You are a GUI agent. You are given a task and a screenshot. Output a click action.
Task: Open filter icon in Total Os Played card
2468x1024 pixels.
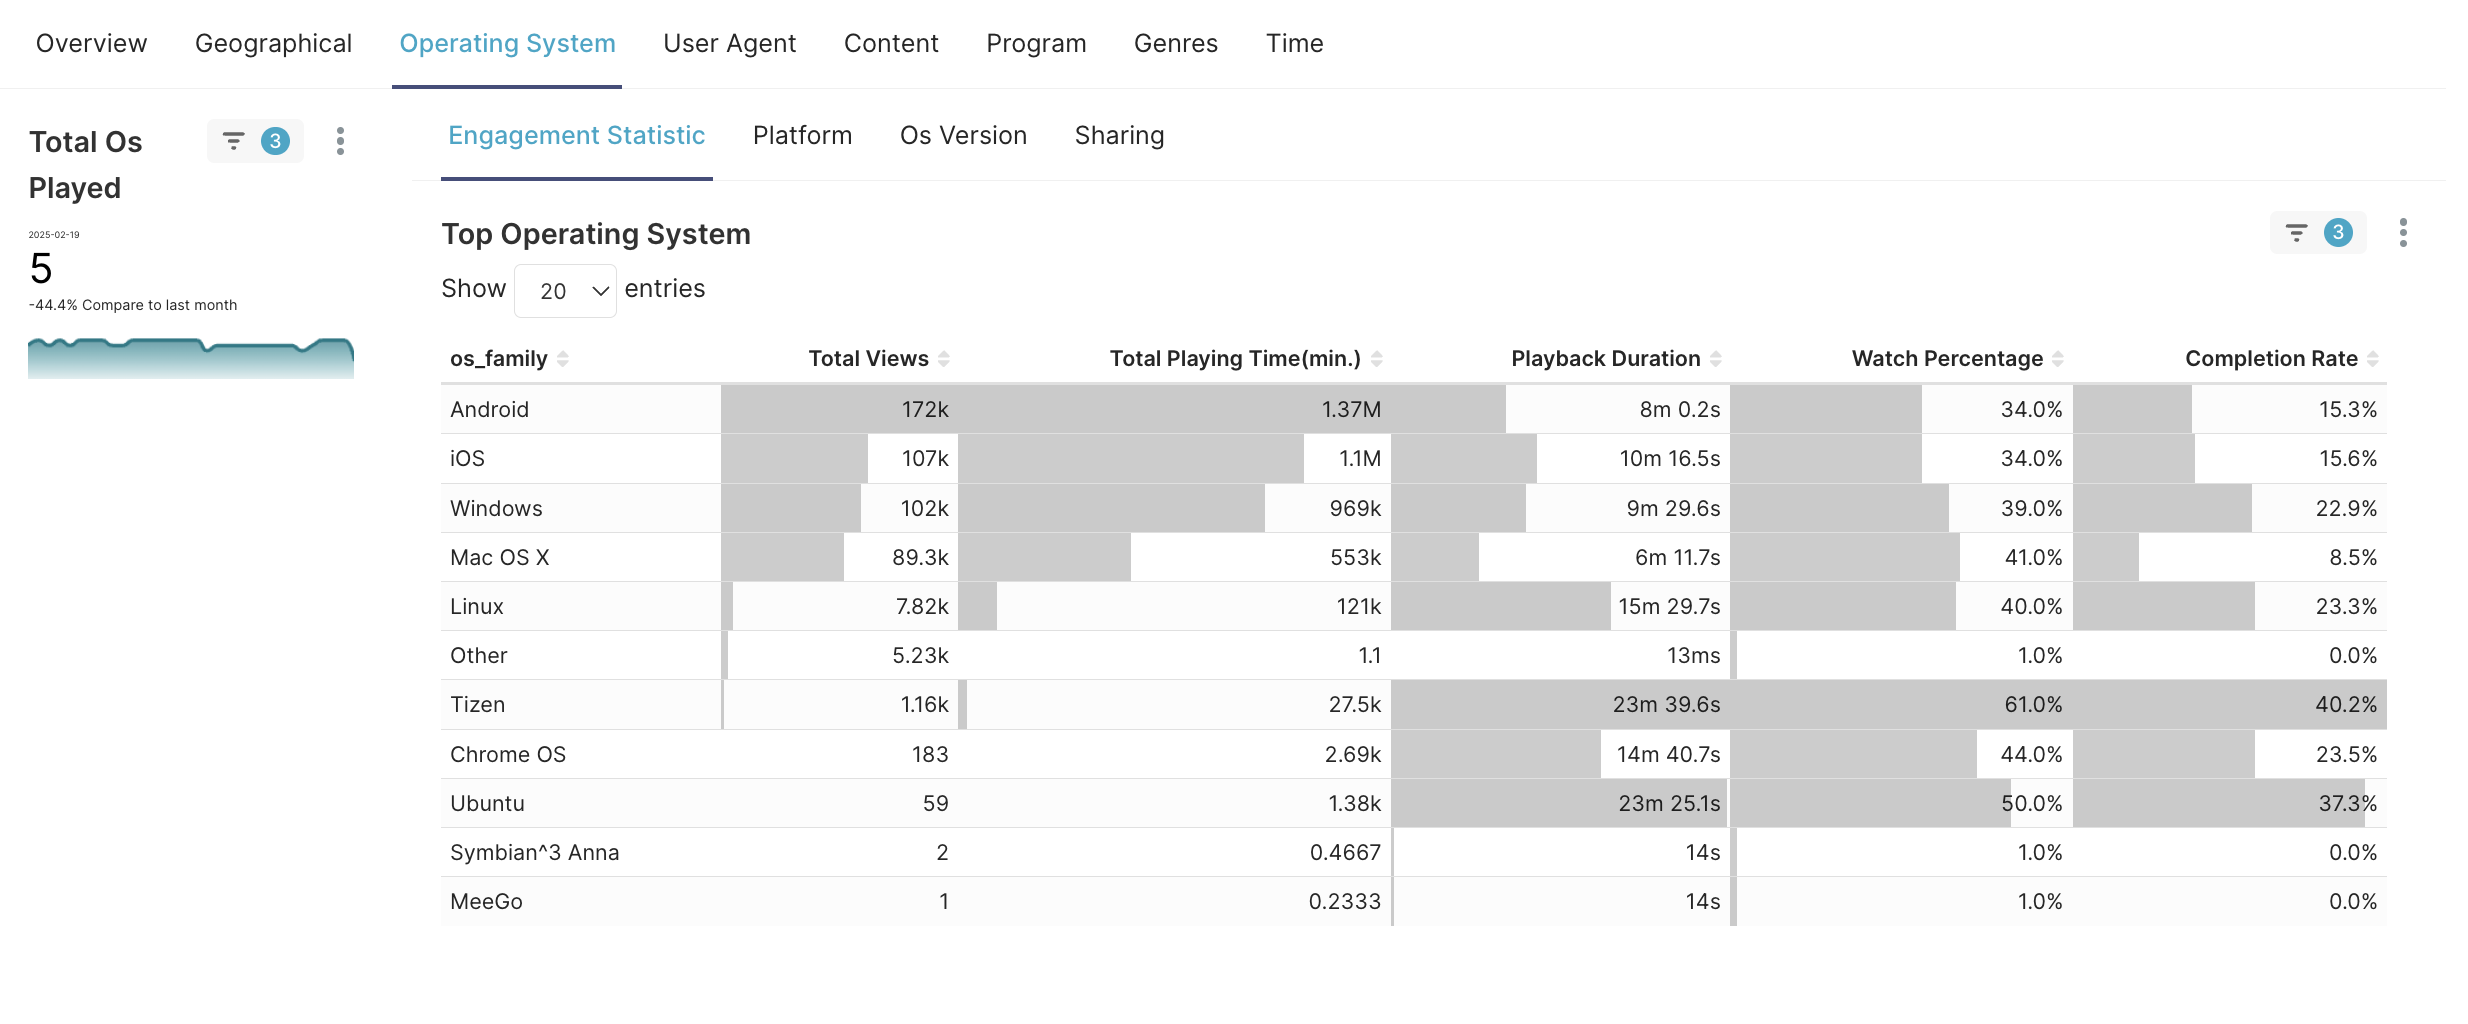point(233,141)
